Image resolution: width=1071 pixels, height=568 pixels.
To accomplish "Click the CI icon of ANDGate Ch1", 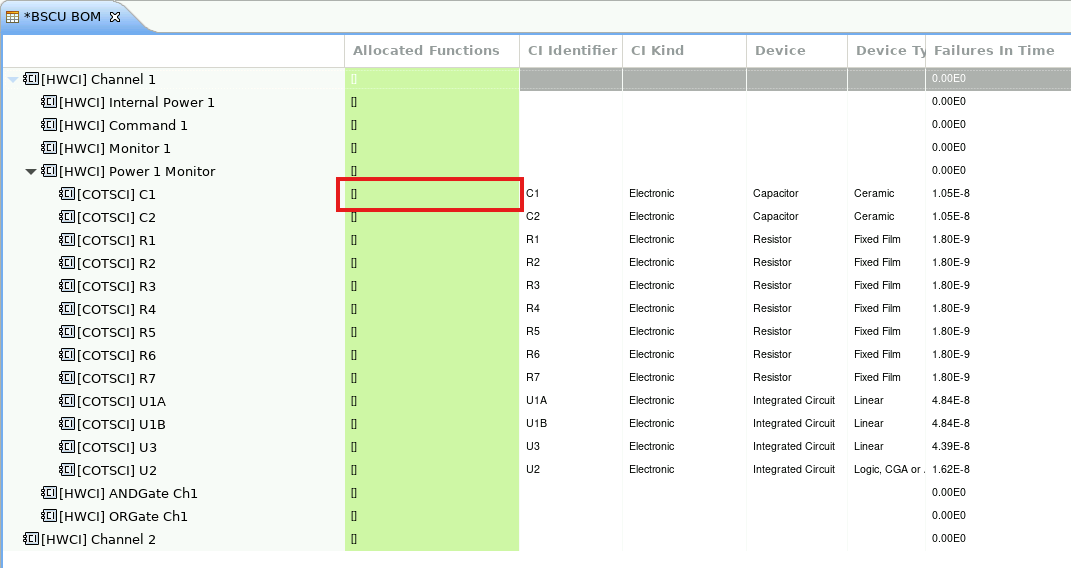I will point(49,493).
